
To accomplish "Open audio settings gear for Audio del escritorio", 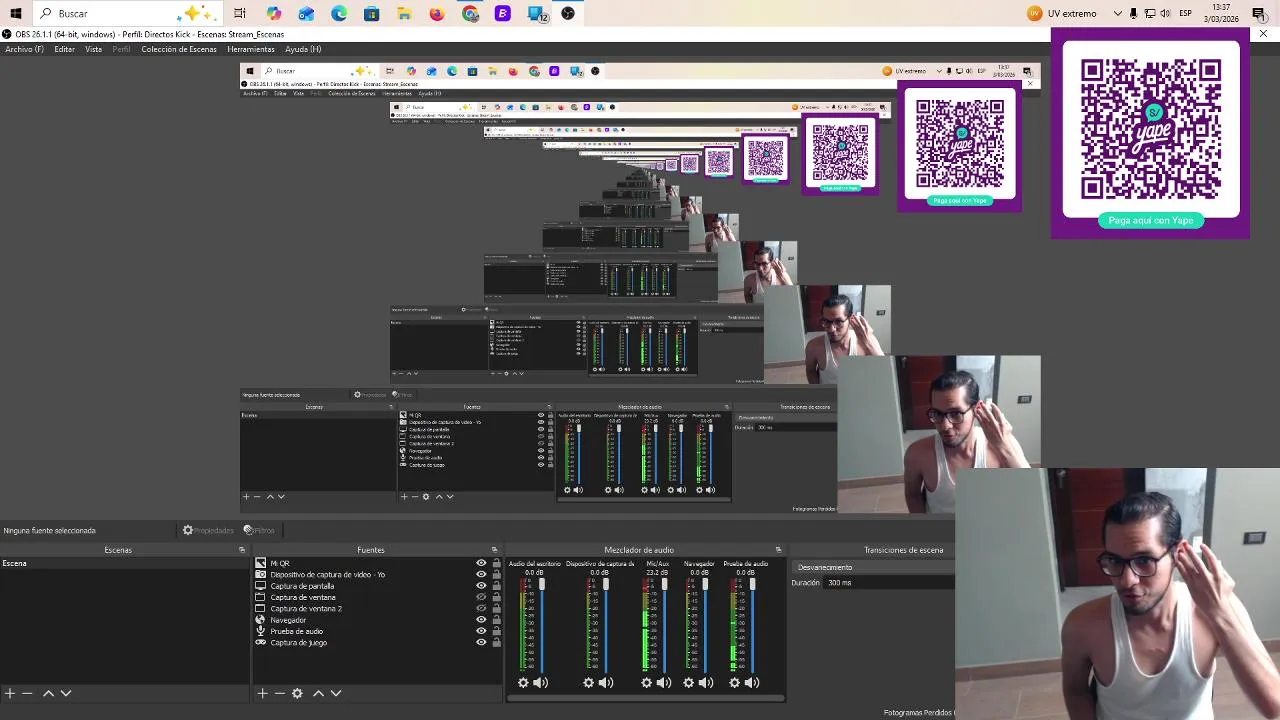I will click(523, 682).
